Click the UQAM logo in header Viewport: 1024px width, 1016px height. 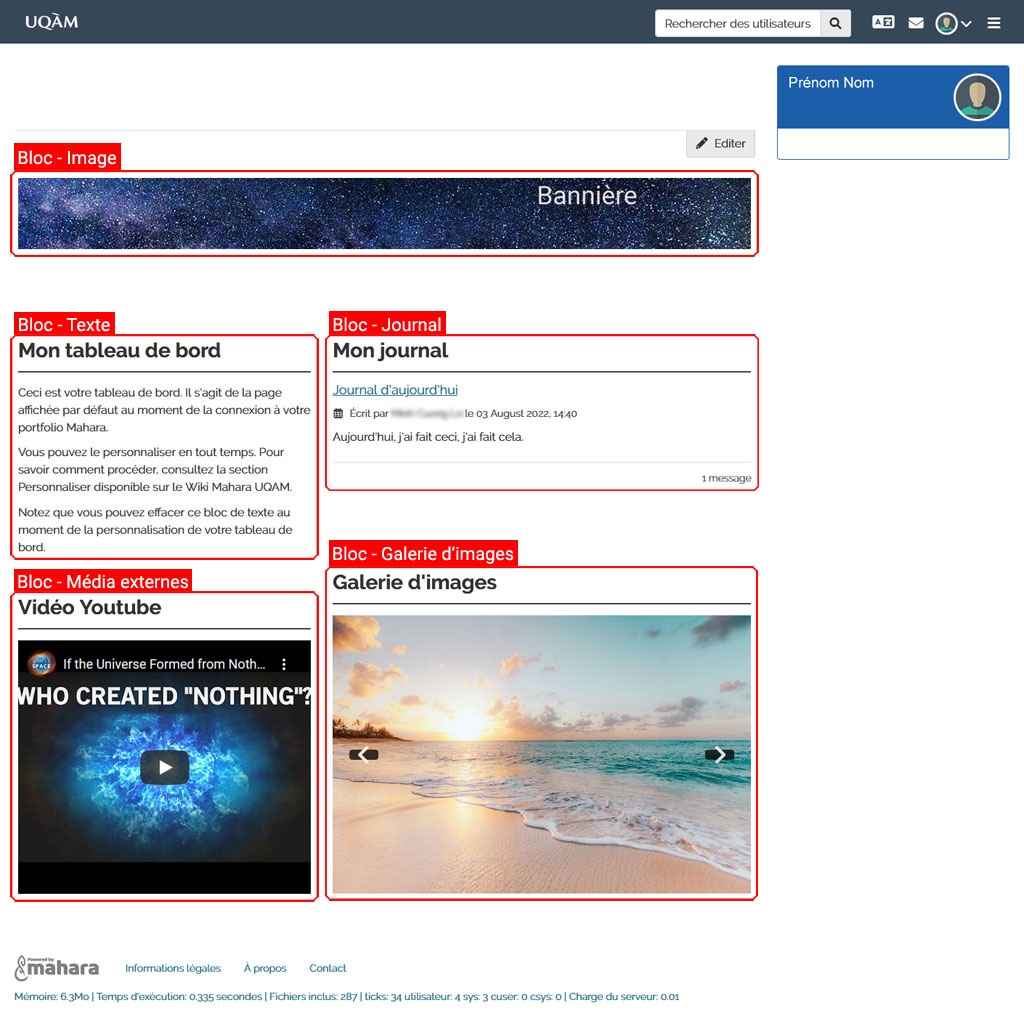tap(52, 22)
